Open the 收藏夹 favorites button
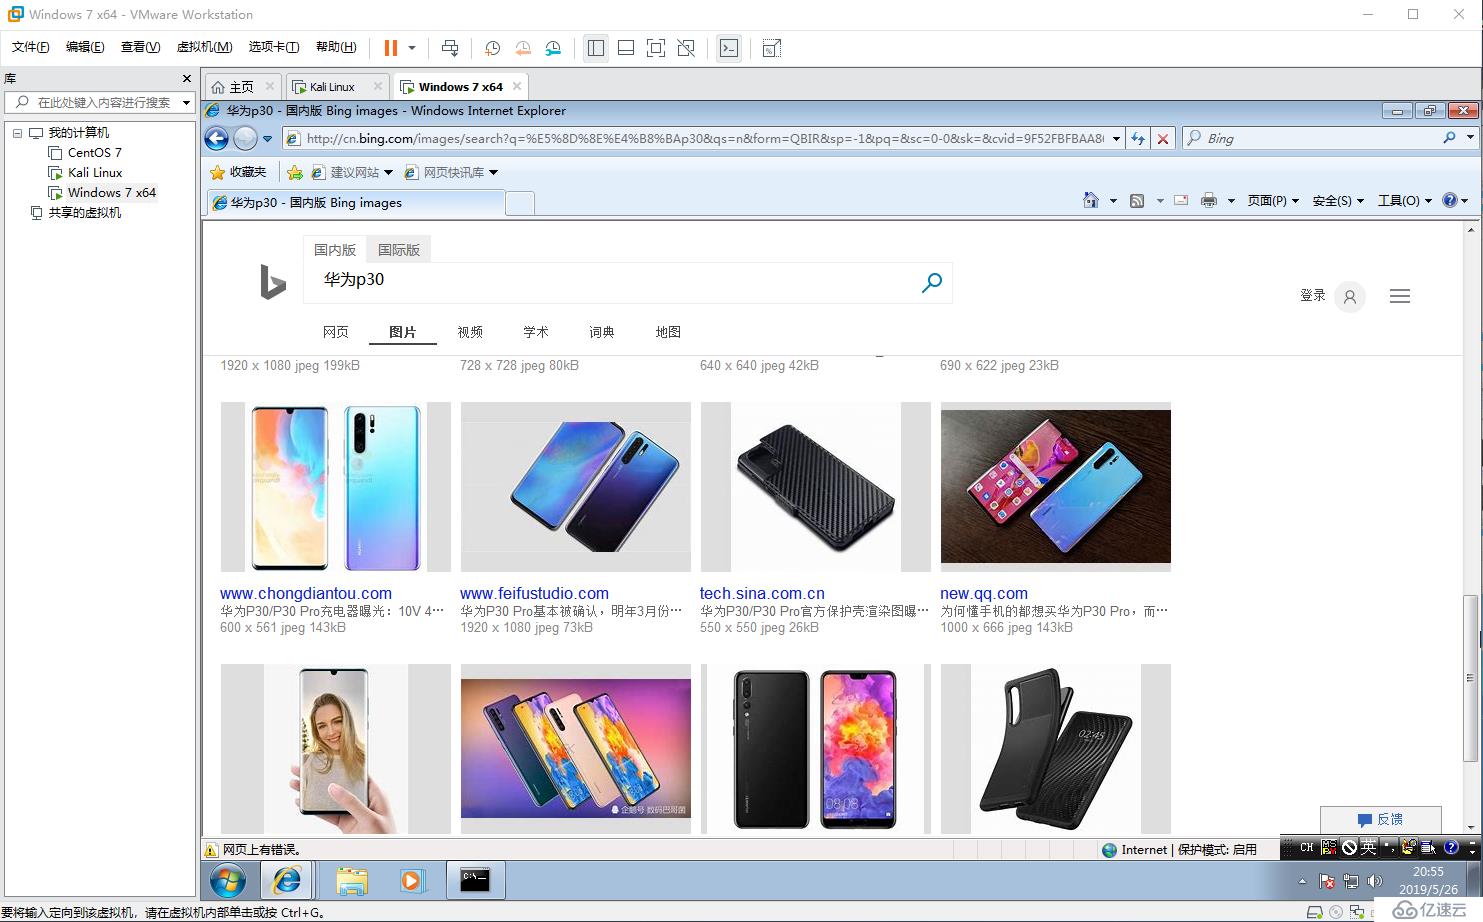The height and width of the screenshot is (922, 1483). tap(238, 172)
